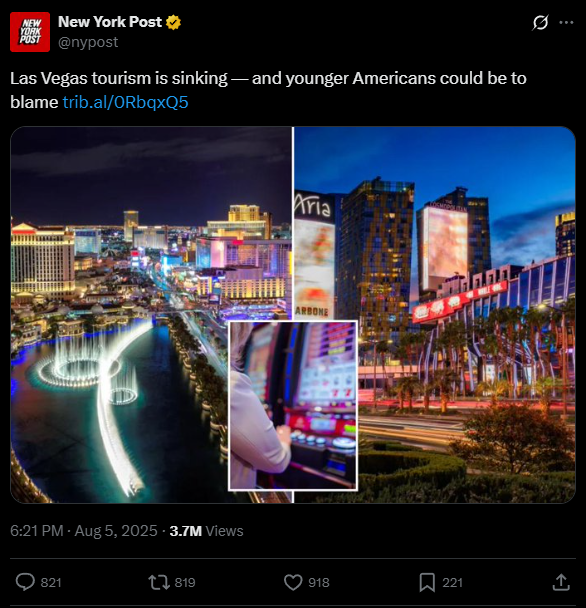Image resolution: width=586 pixels, height=608 pixels.
Task: Click the 6:21 PM · Aug 5, 2025 timestamp
Action: click(84, 531)
